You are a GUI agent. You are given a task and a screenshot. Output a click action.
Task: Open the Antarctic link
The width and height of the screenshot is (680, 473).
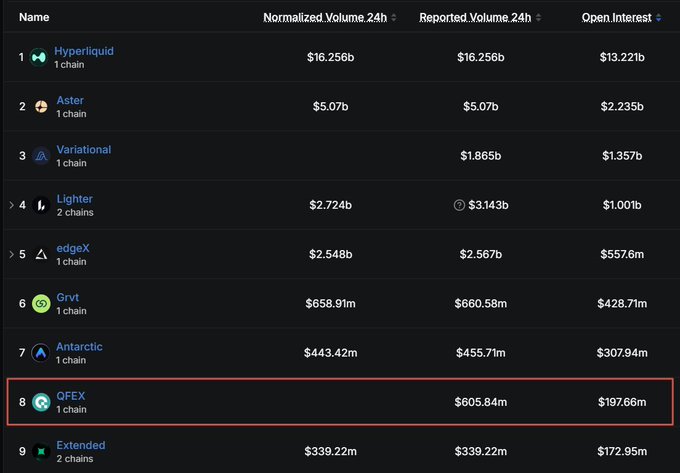[79, 347]
